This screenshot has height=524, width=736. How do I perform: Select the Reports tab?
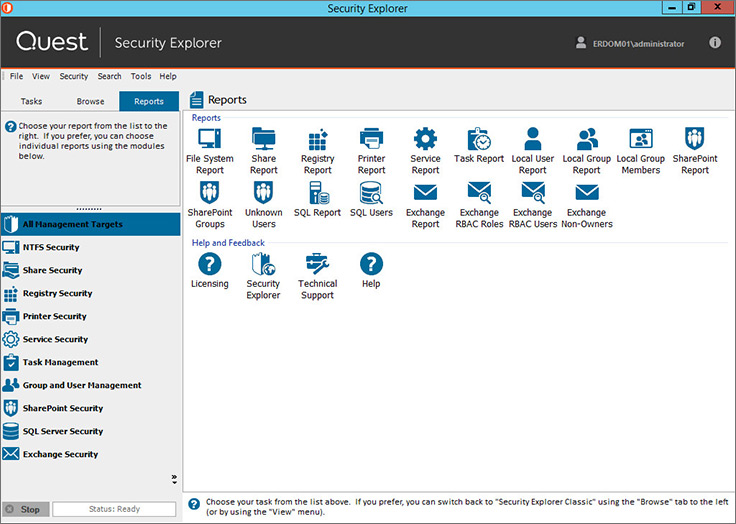pos(149,101)
